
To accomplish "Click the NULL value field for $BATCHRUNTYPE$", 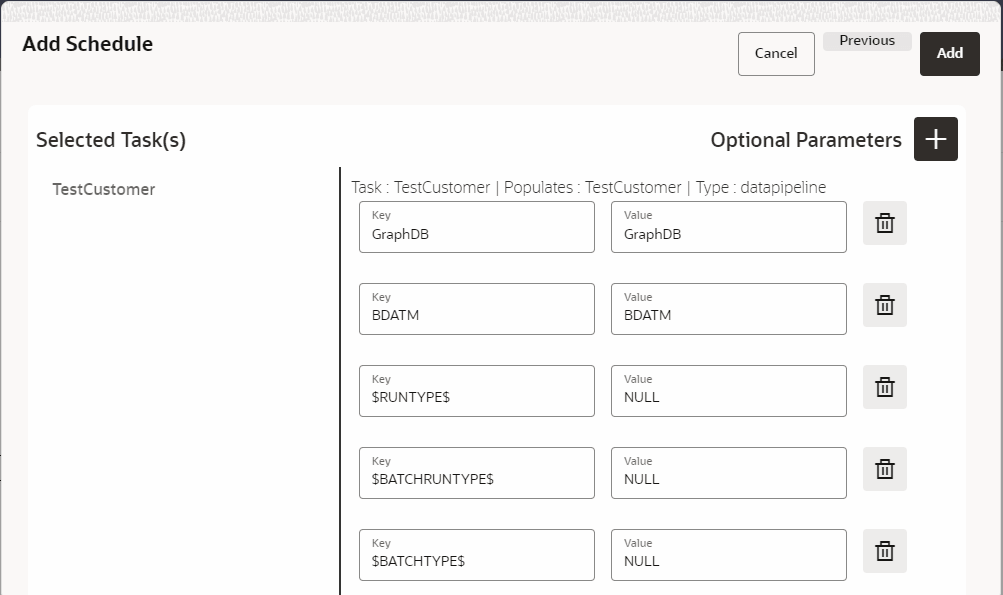I will tap(728, 480).
